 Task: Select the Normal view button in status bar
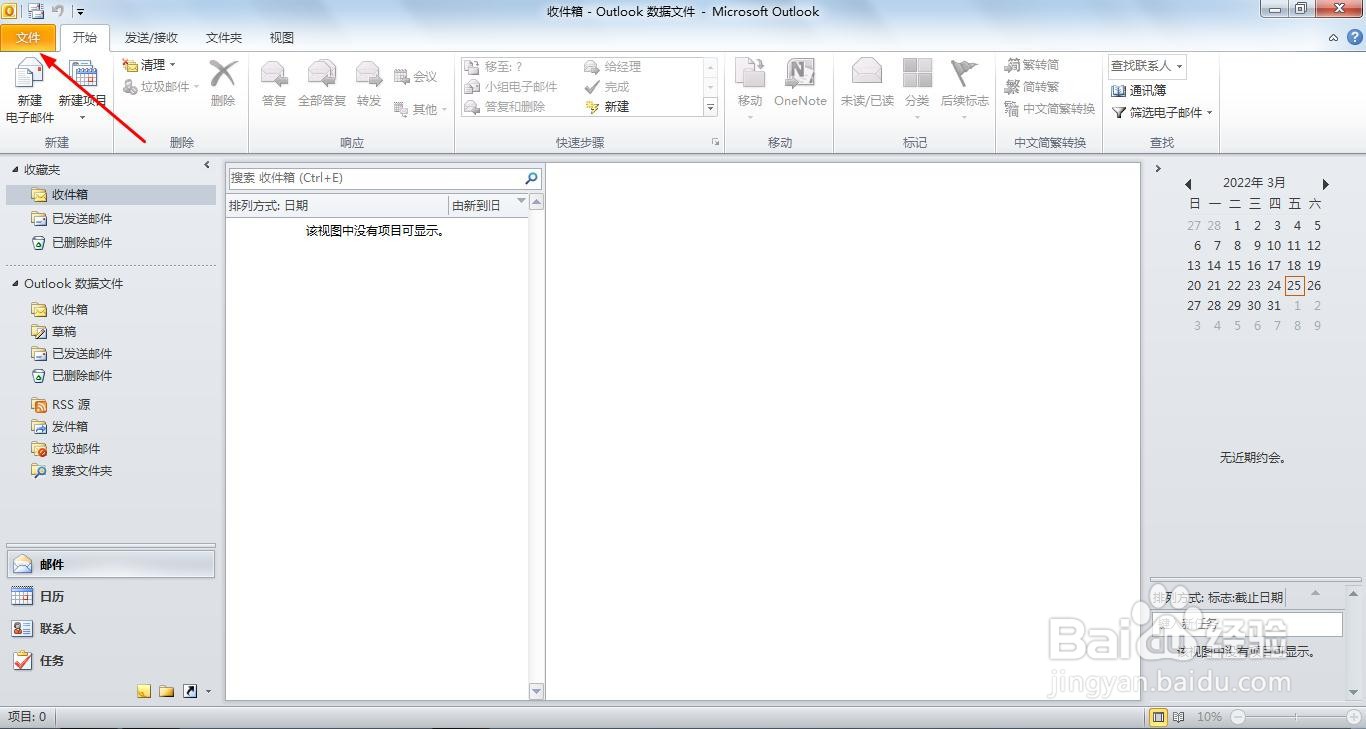[x=1158, y=717]
